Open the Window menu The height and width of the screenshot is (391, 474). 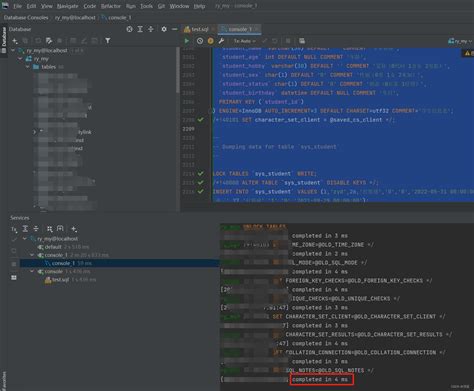pyautogui.click(x=179, y=6)
